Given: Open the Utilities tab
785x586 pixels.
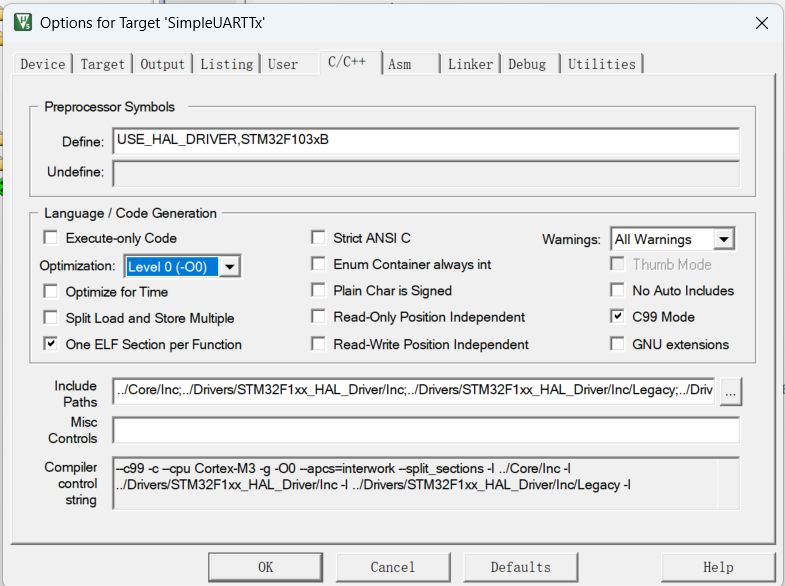Looking at the screenshot, I should pos(601,65).
